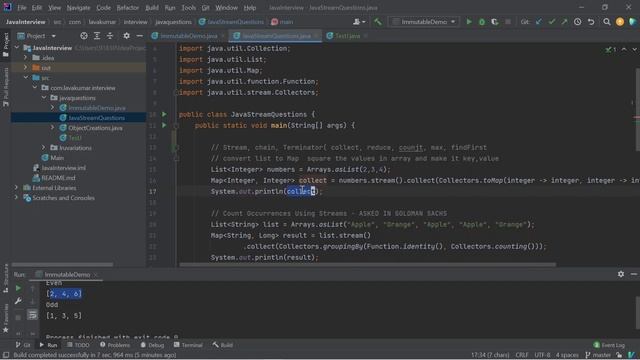Click Git update project arrow icon
640x360 pixels.
click(x=539, y=22)
